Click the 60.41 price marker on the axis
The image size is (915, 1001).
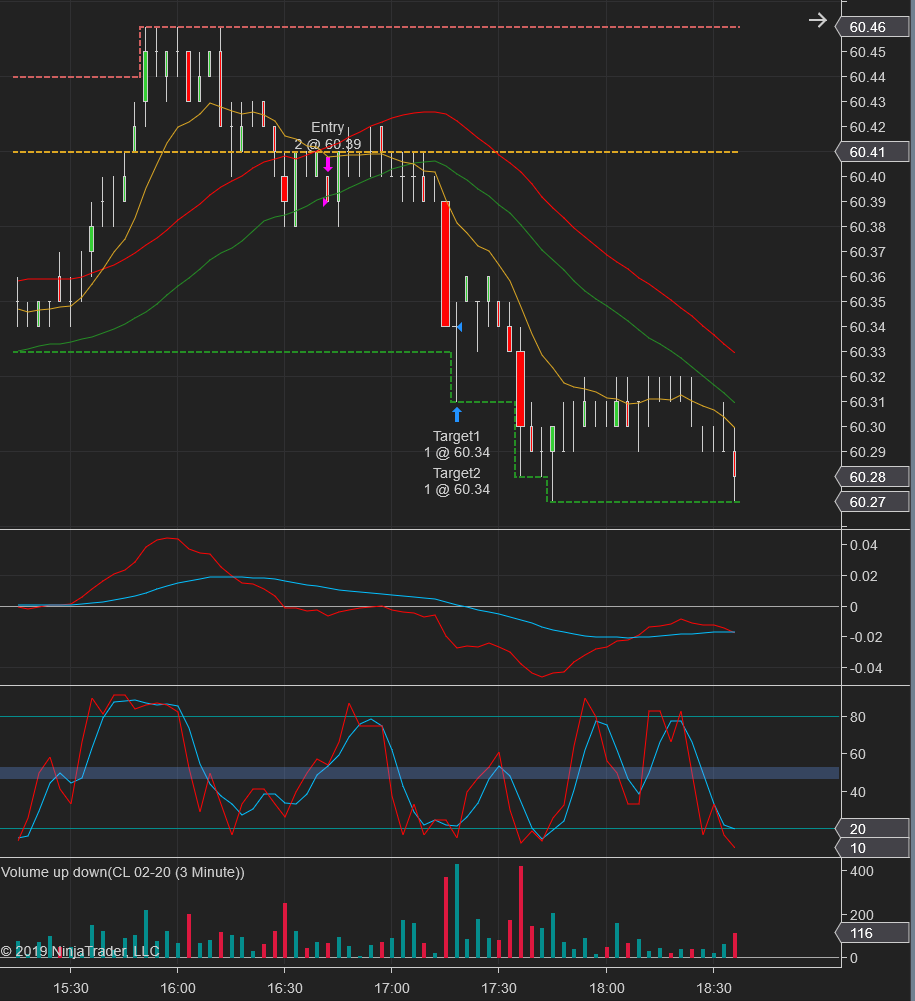click(x=872, y=152)
